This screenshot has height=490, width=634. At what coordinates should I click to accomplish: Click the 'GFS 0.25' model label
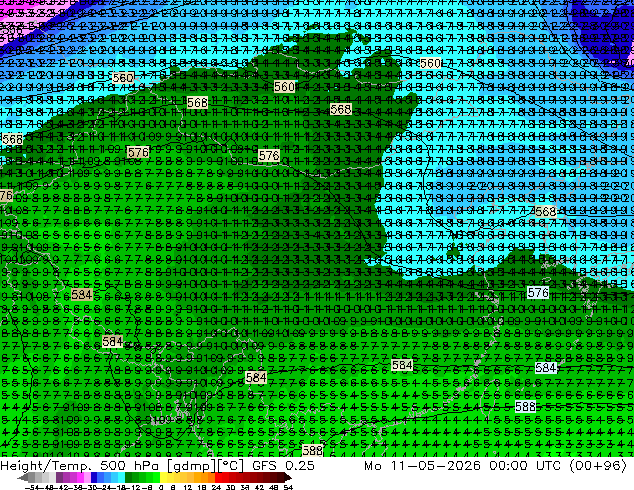tap(283, 465)
